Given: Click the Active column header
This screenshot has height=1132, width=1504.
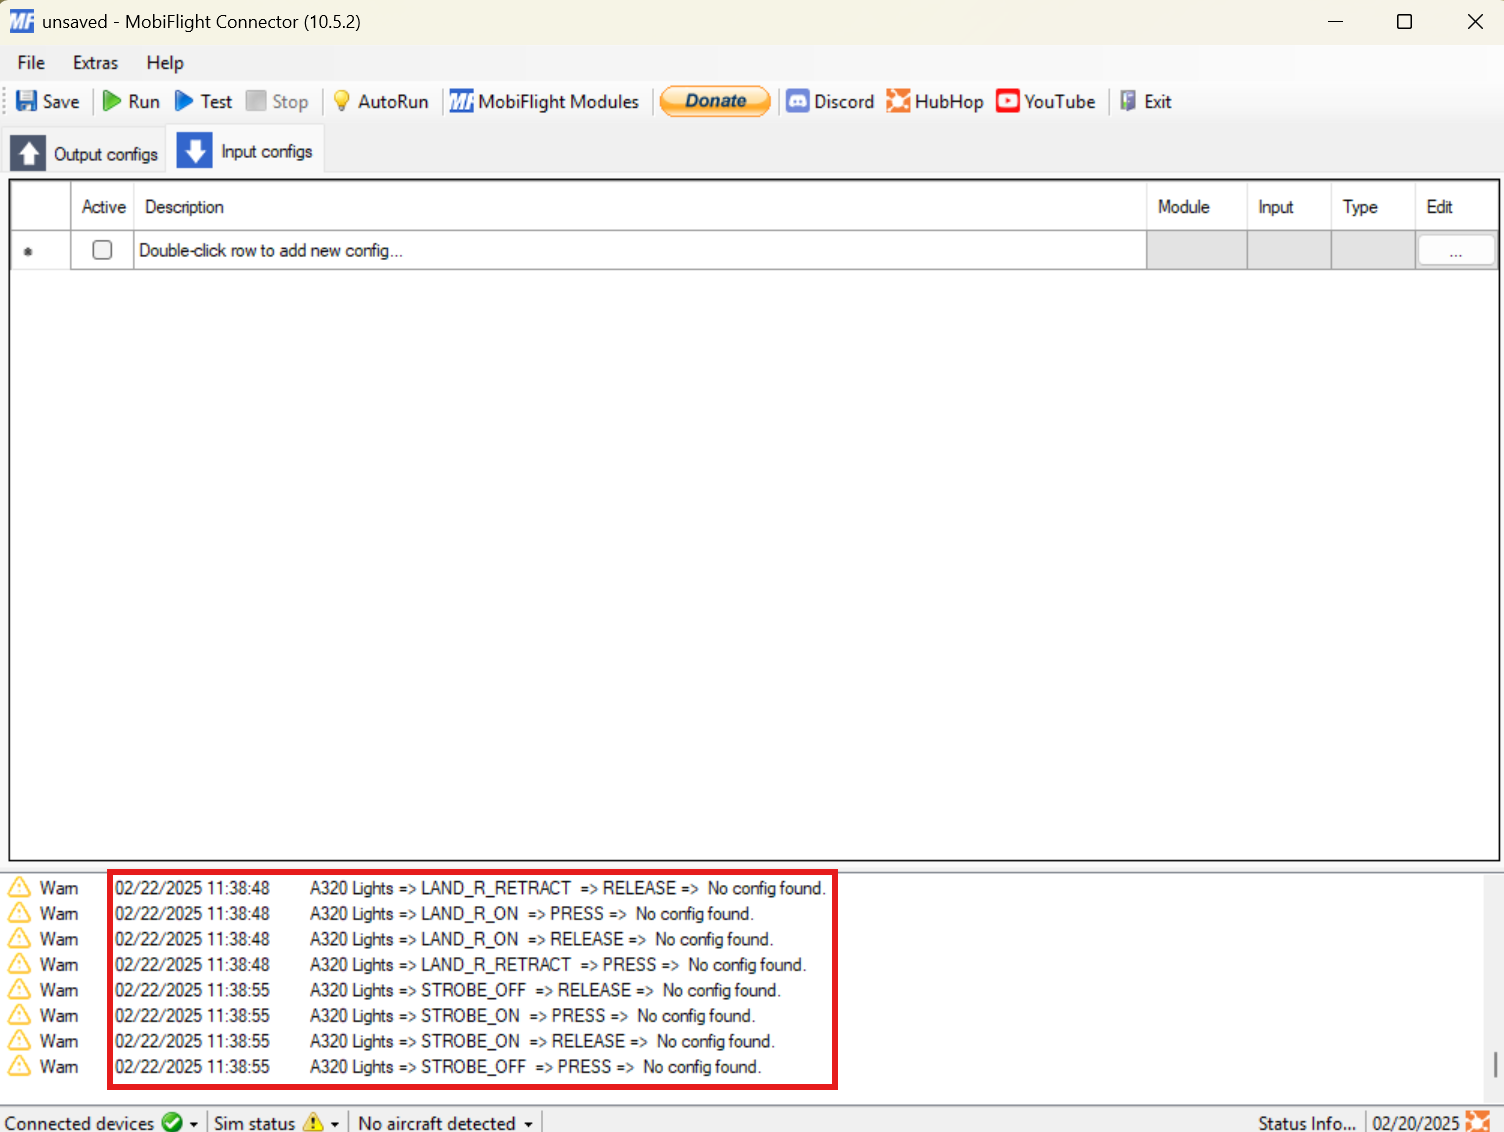Looking at the screenshot, I should (x=103, y=207).
